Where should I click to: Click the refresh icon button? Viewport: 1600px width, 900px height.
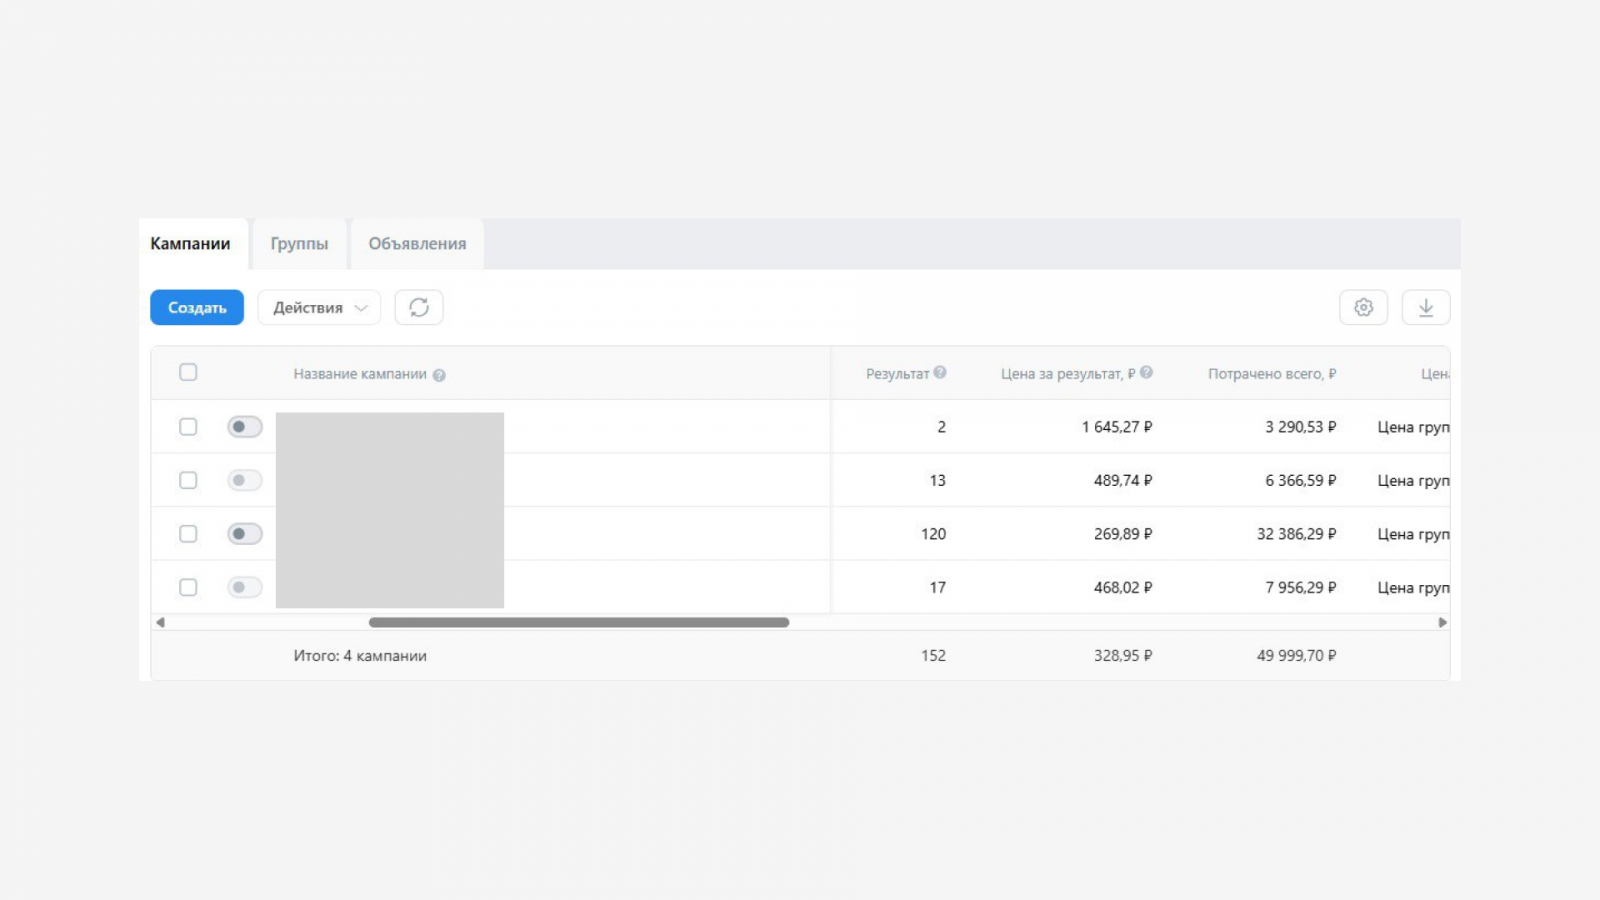click(x=419, y=308)
